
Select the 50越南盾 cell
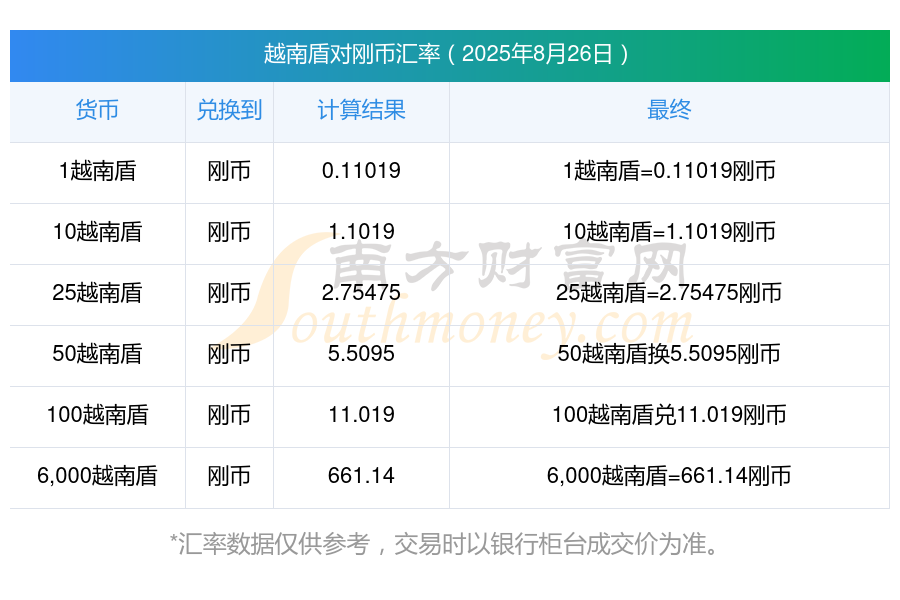tap(97, 354)
